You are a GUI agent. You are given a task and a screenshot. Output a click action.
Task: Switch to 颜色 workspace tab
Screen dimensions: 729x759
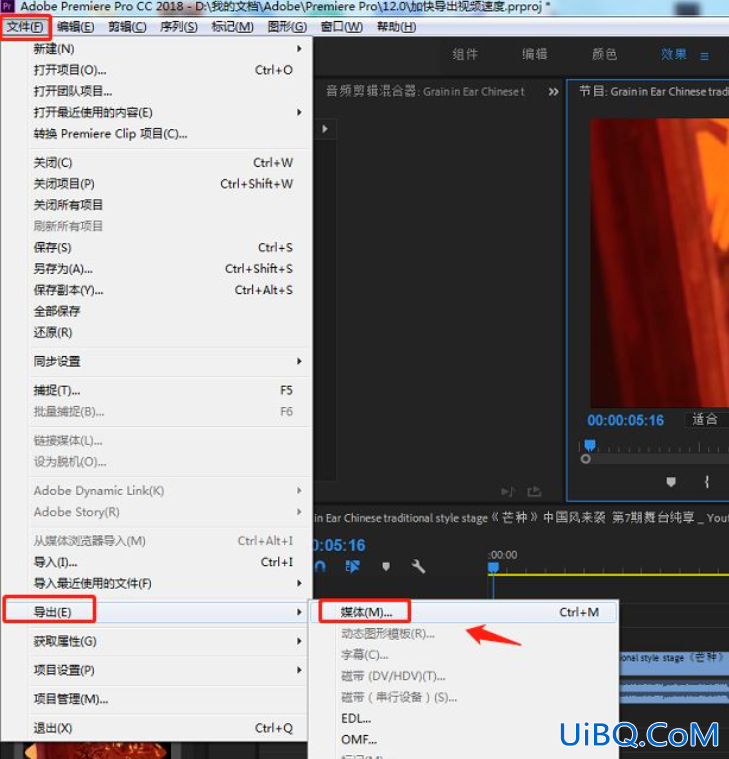605,54
